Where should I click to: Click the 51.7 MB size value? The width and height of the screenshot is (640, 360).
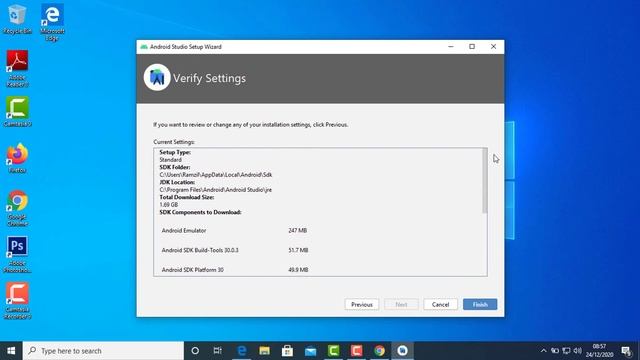[x=298, y=250]
